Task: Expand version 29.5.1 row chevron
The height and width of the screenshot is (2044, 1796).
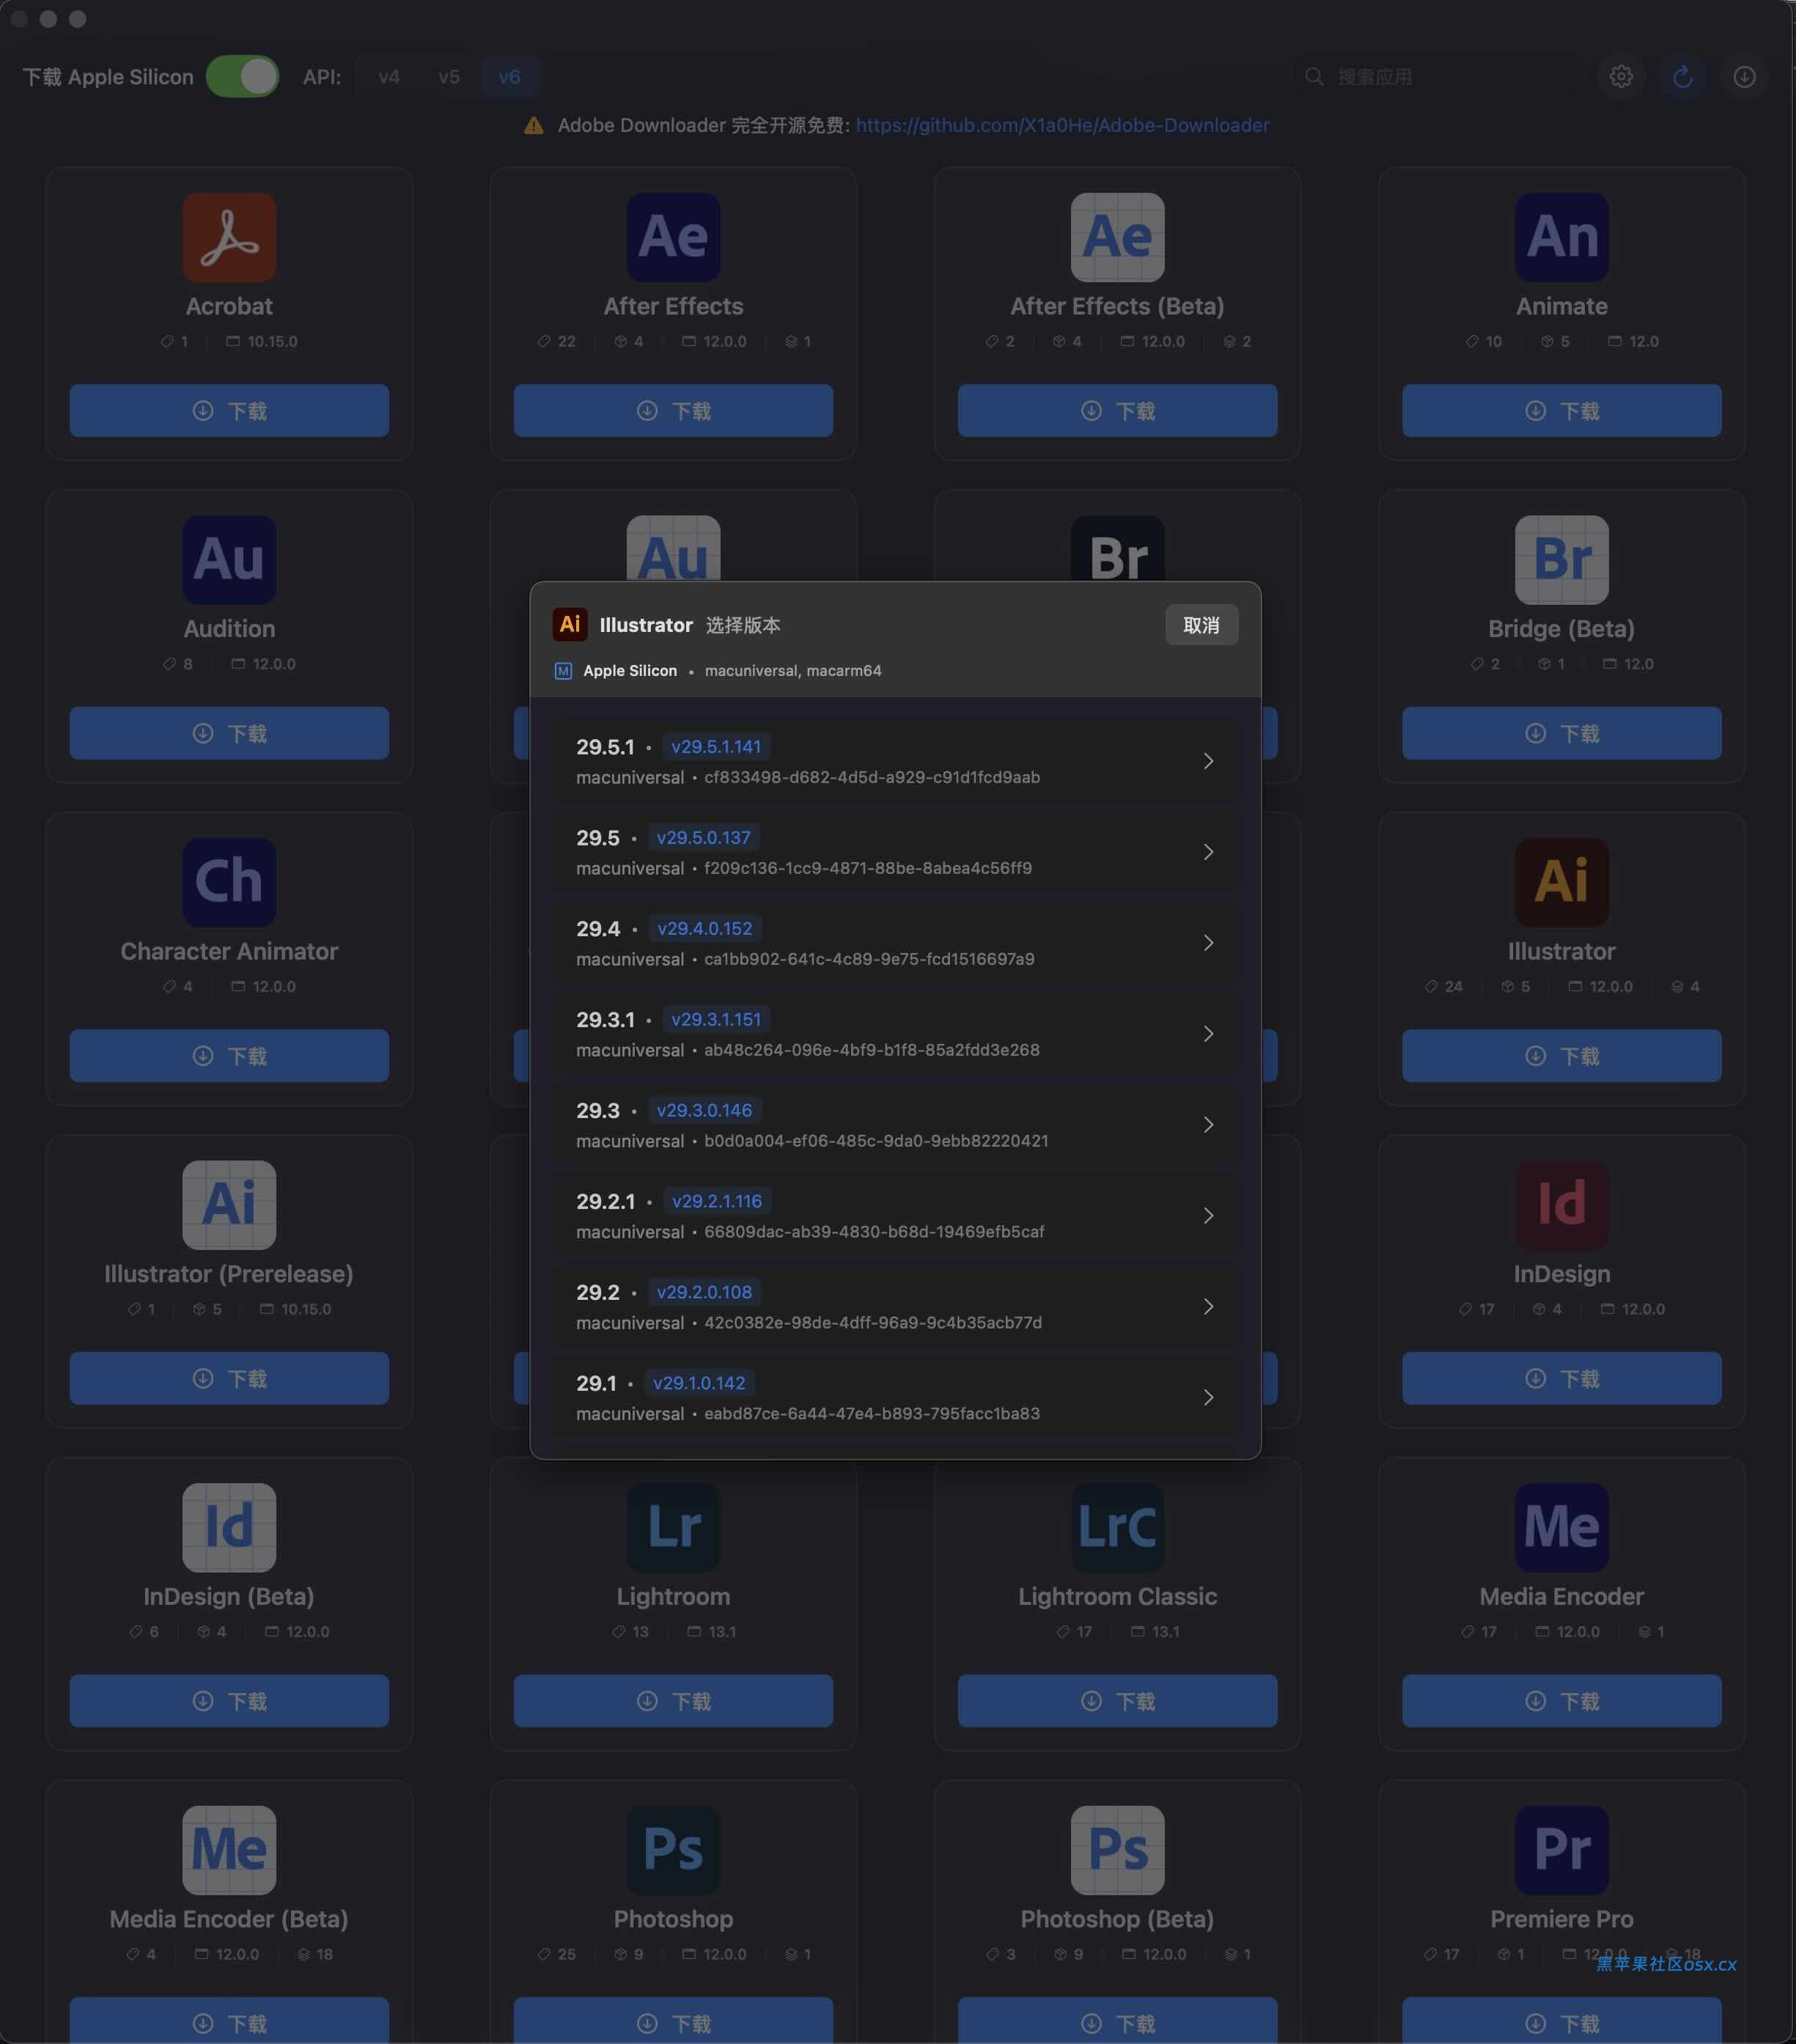Action: (1208, 762)
